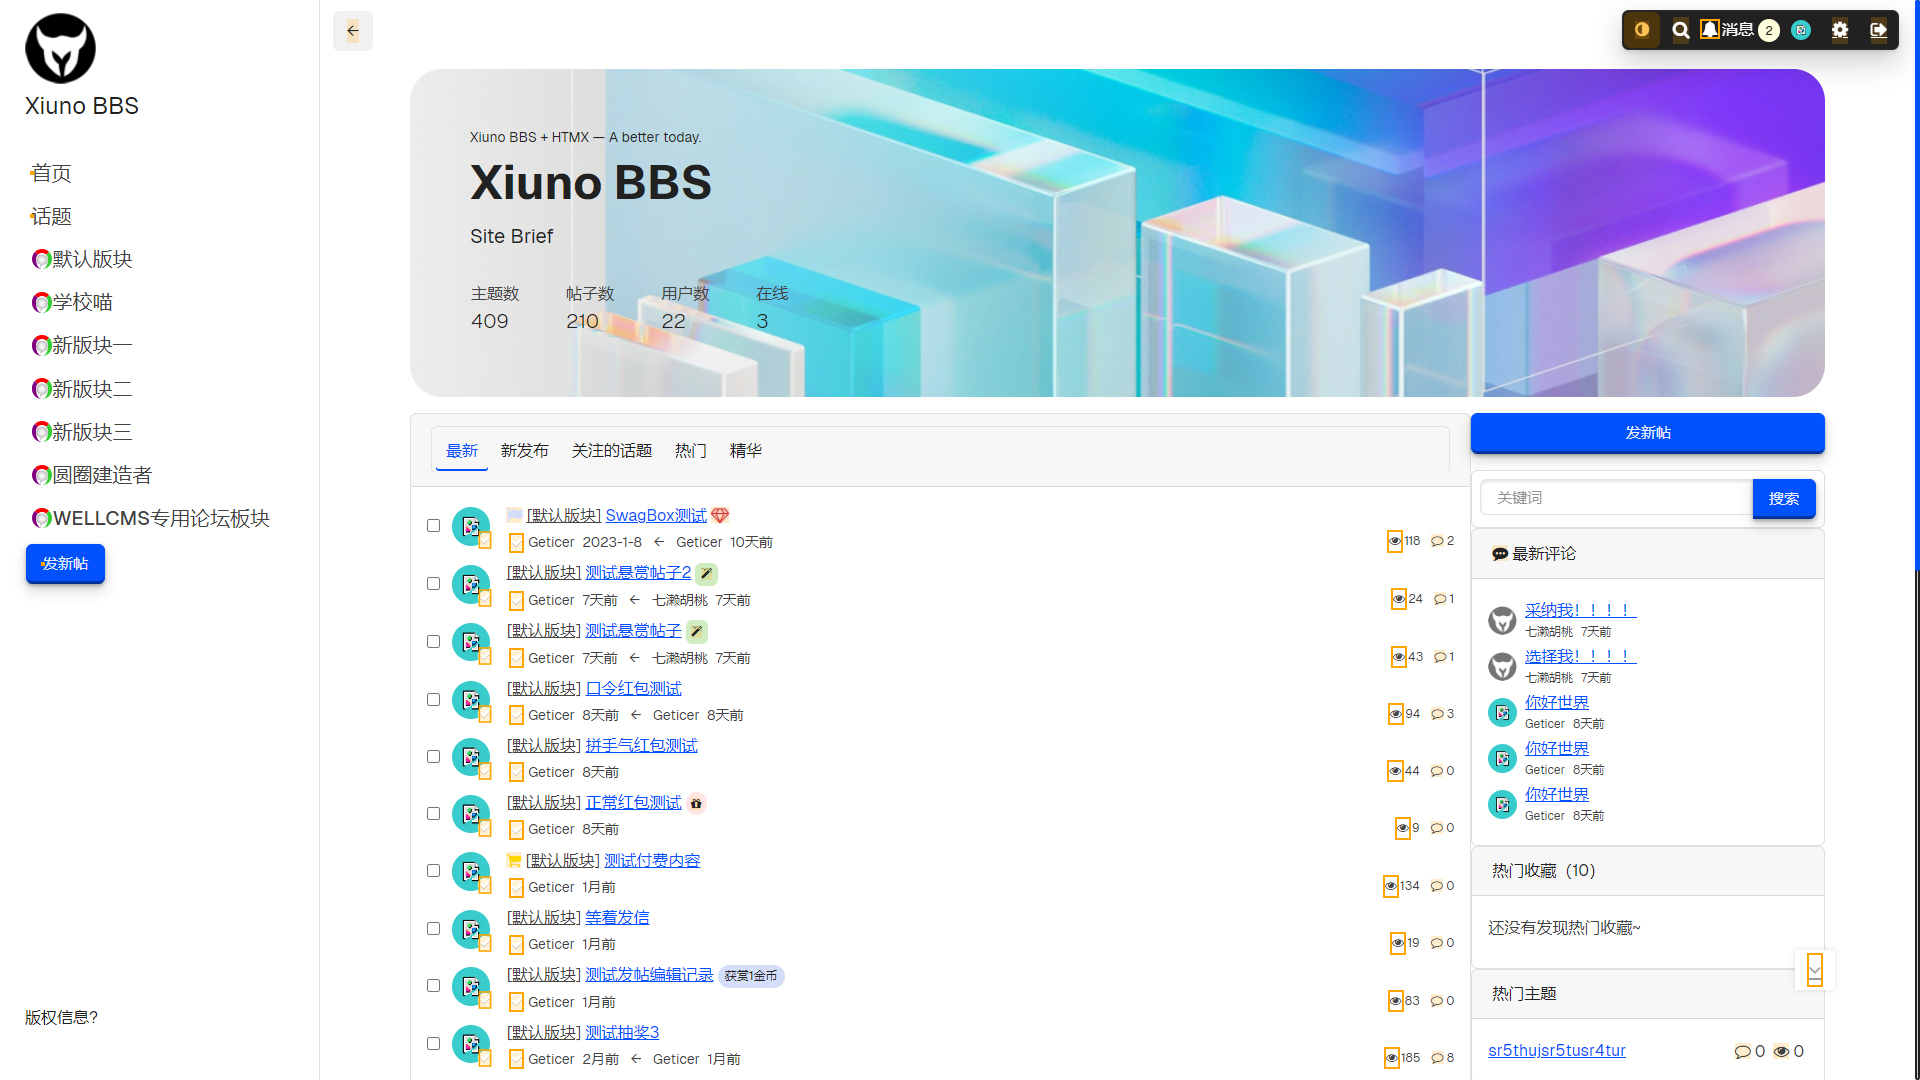Screen dimensions: 1920x1080
Task: Click the view count eye icon for SwagBox测试
Action: [1395, 541]
